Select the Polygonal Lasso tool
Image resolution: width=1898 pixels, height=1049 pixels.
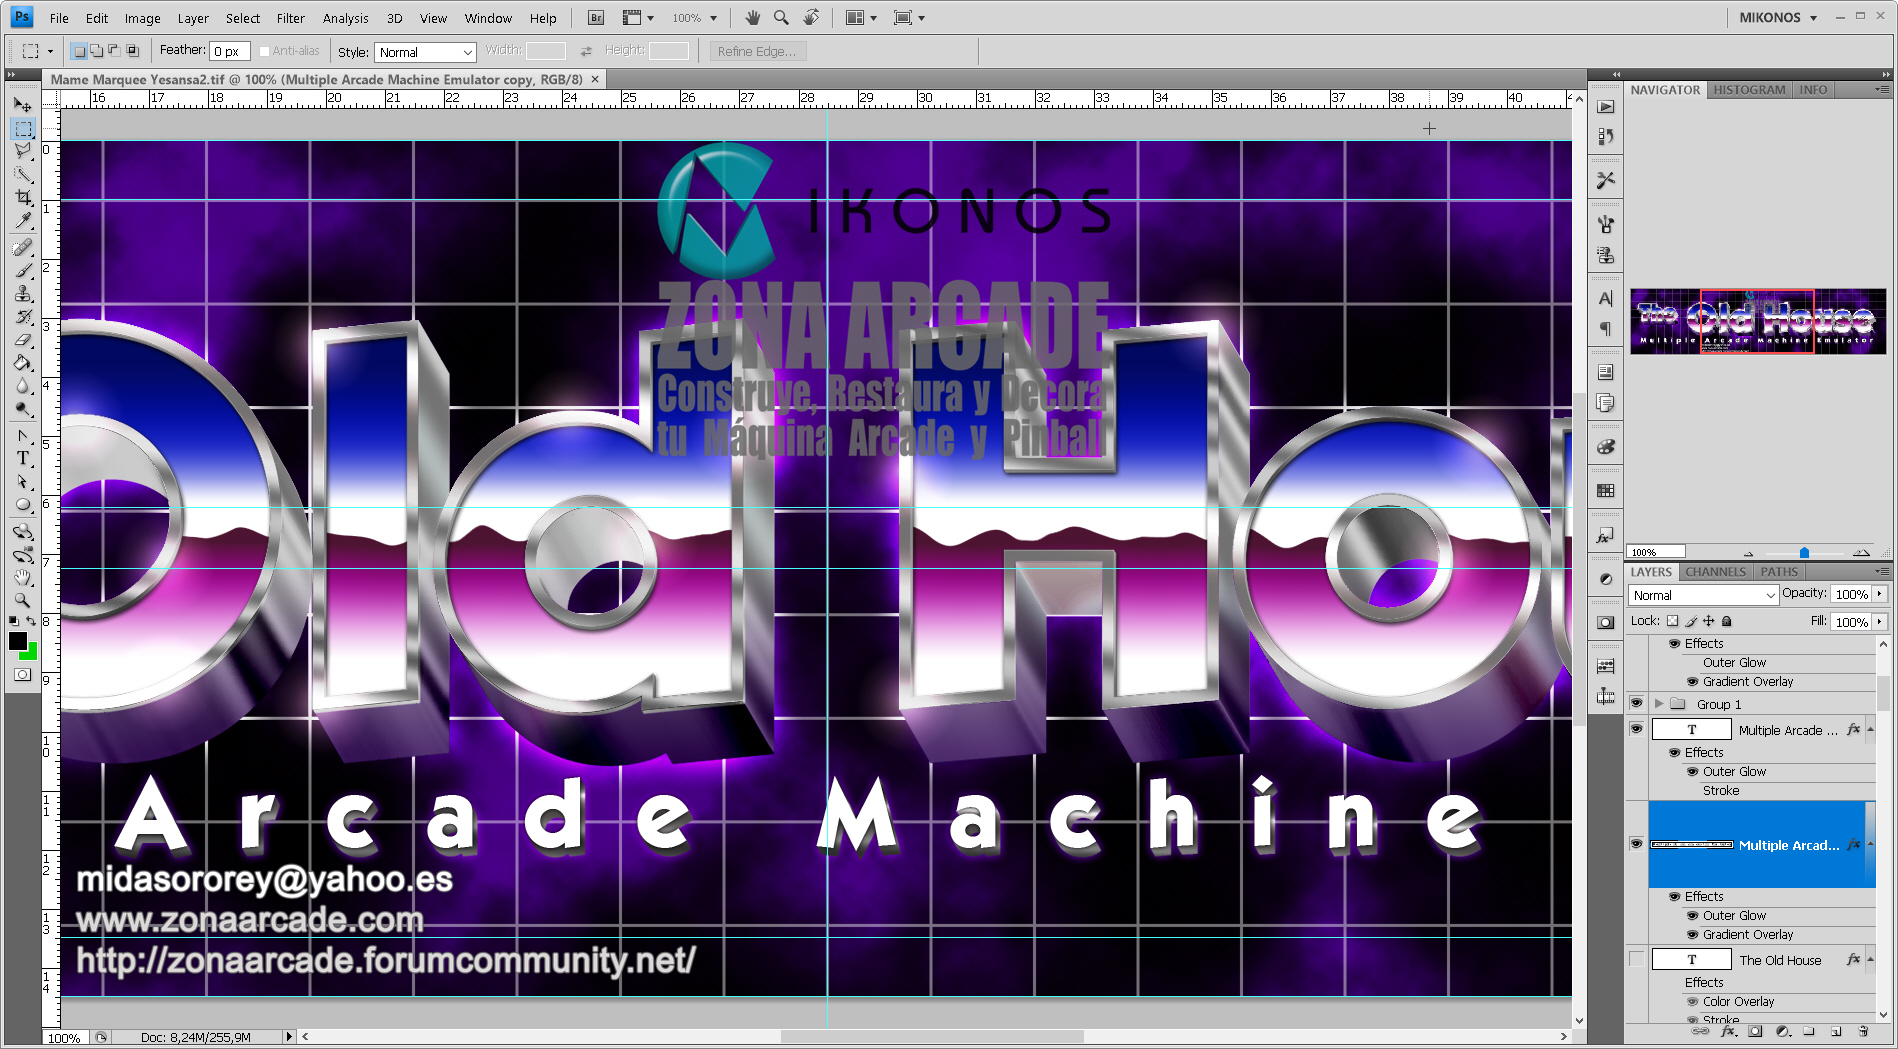23,151
